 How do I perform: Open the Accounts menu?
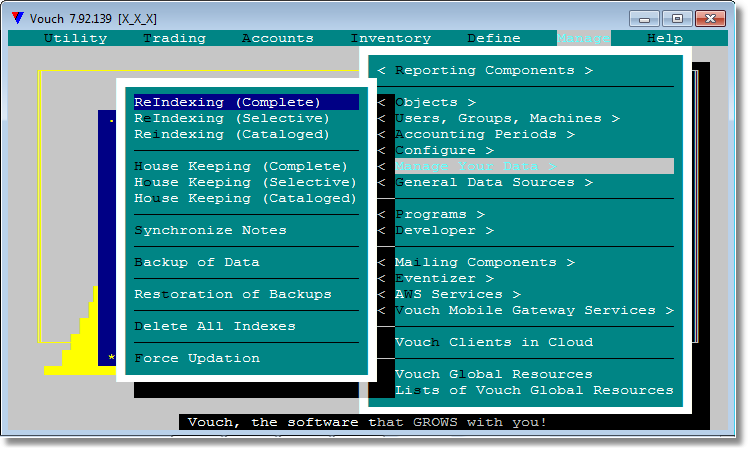(x=278, y=38)
